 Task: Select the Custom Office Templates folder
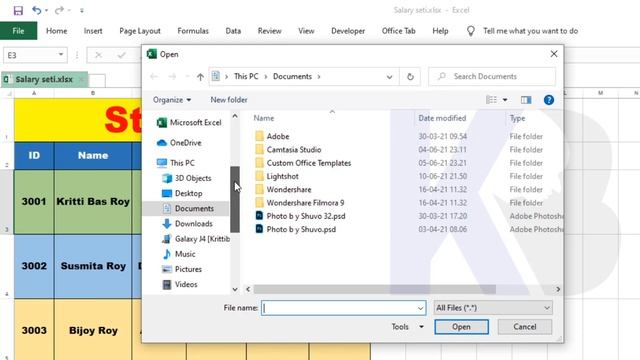click(303, 163)
